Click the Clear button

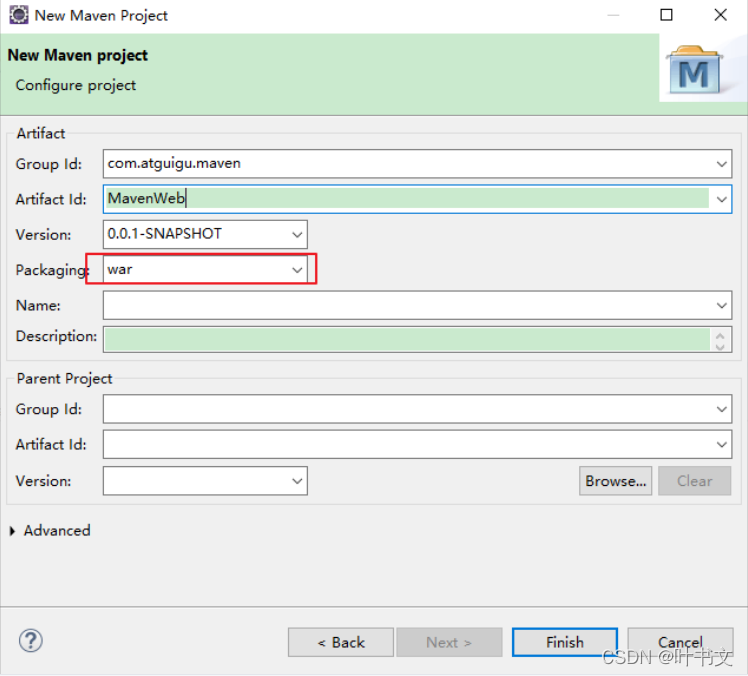tap(695, 481)
